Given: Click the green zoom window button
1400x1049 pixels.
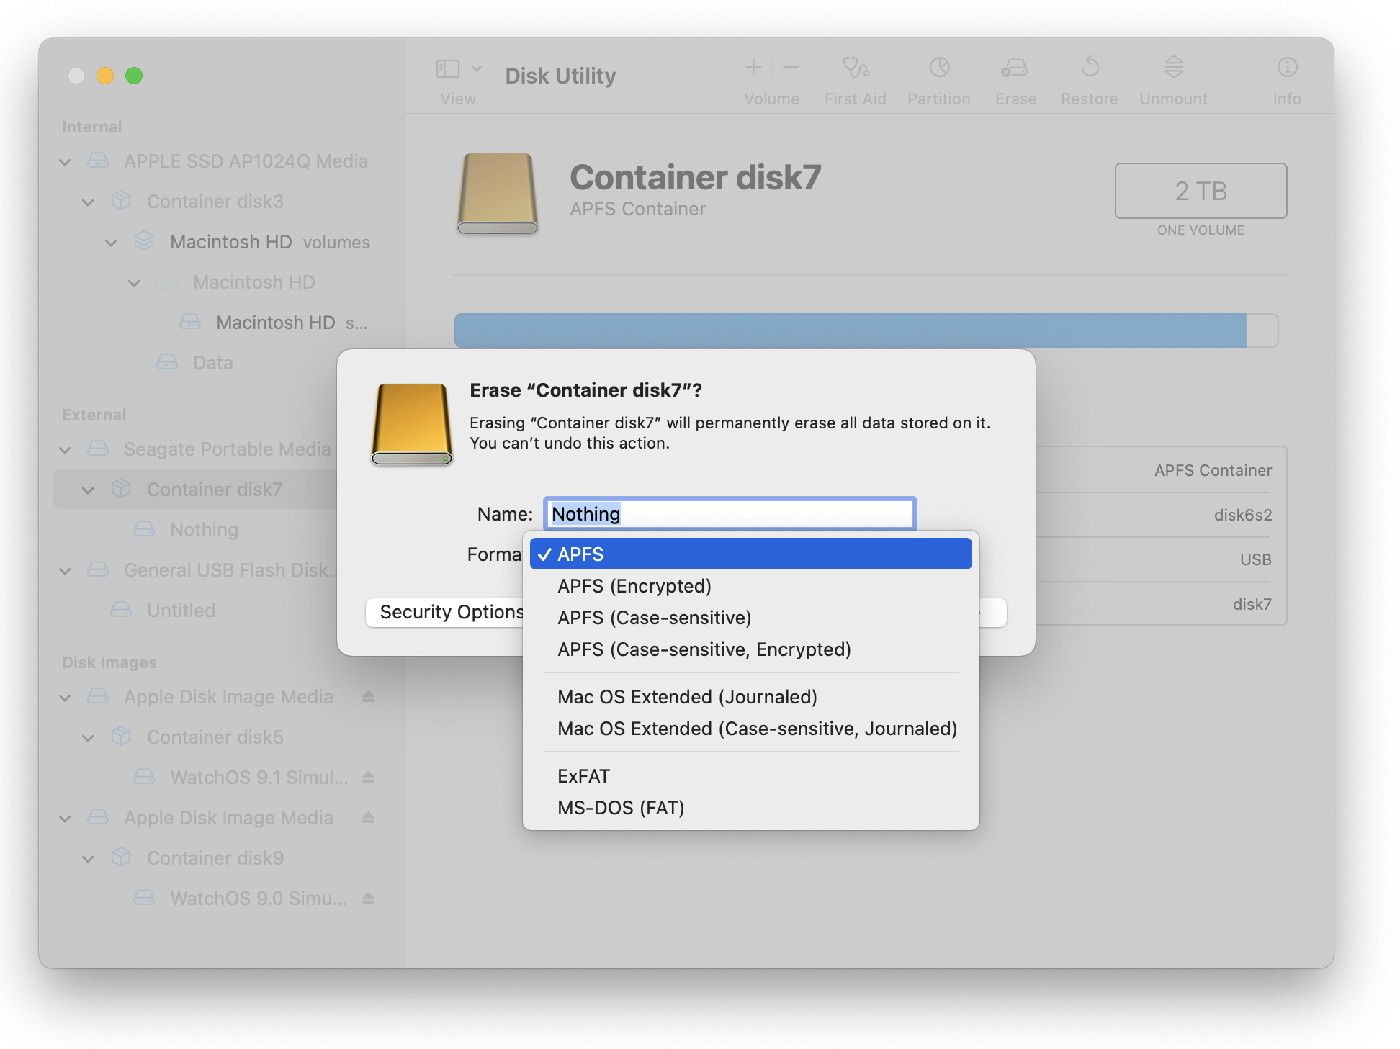Looking at the screenshot, I should (134, 76).
